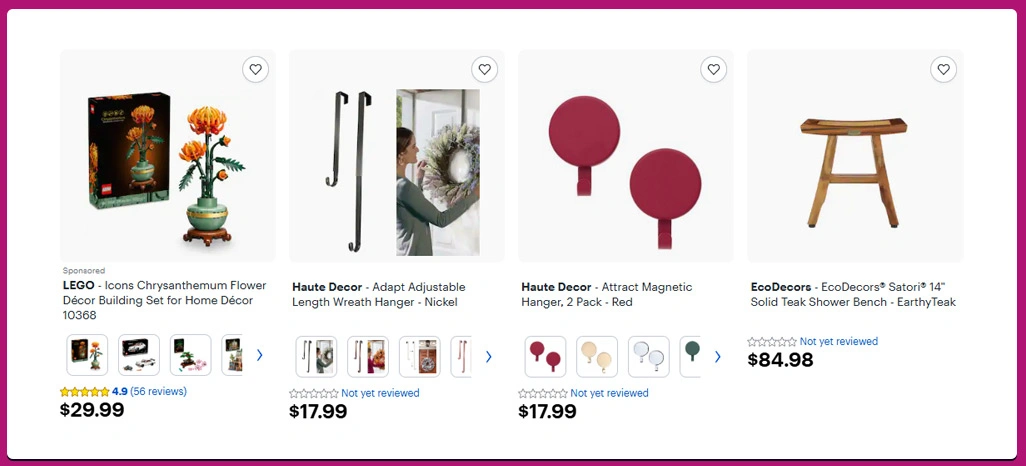The height and width of the screenshot is (466, 1026).
Task: Select the dark green Magnetic Hanger swatch
Action: 690,357
